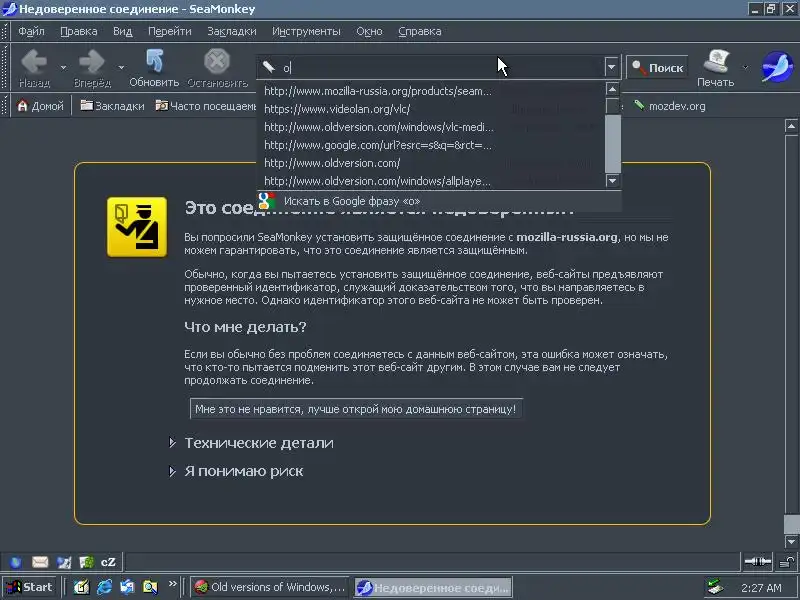The width and height of the screenshot is (800, 600).
Task: Open Navigator component from status bar globe
Action: coord(16,562)
